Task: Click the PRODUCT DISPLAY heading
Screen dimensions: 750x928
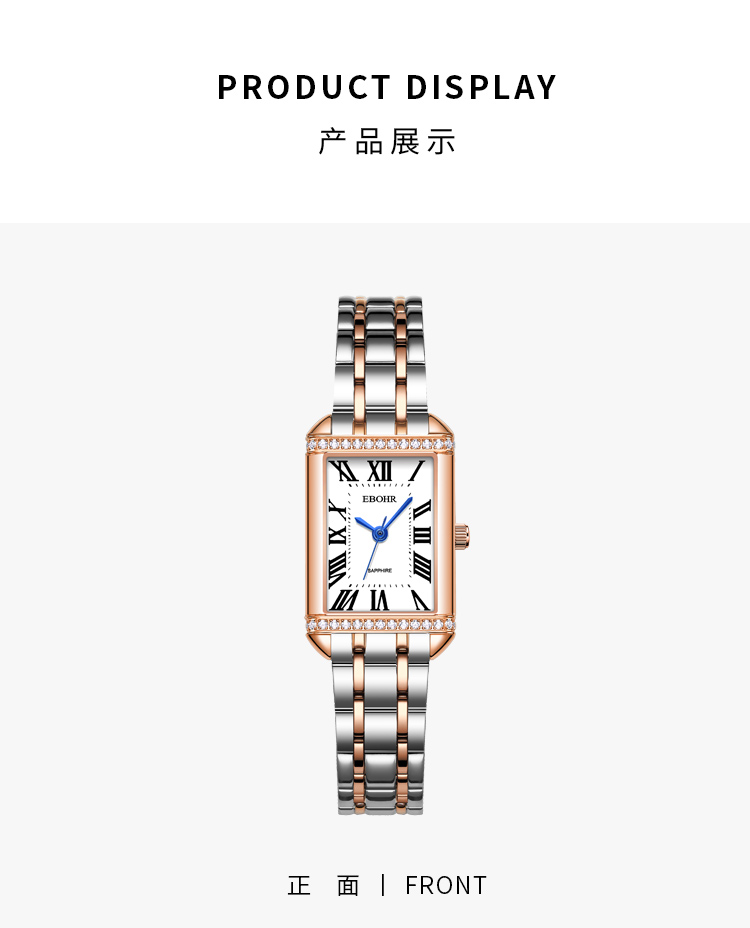Action: tap(387, 87)
